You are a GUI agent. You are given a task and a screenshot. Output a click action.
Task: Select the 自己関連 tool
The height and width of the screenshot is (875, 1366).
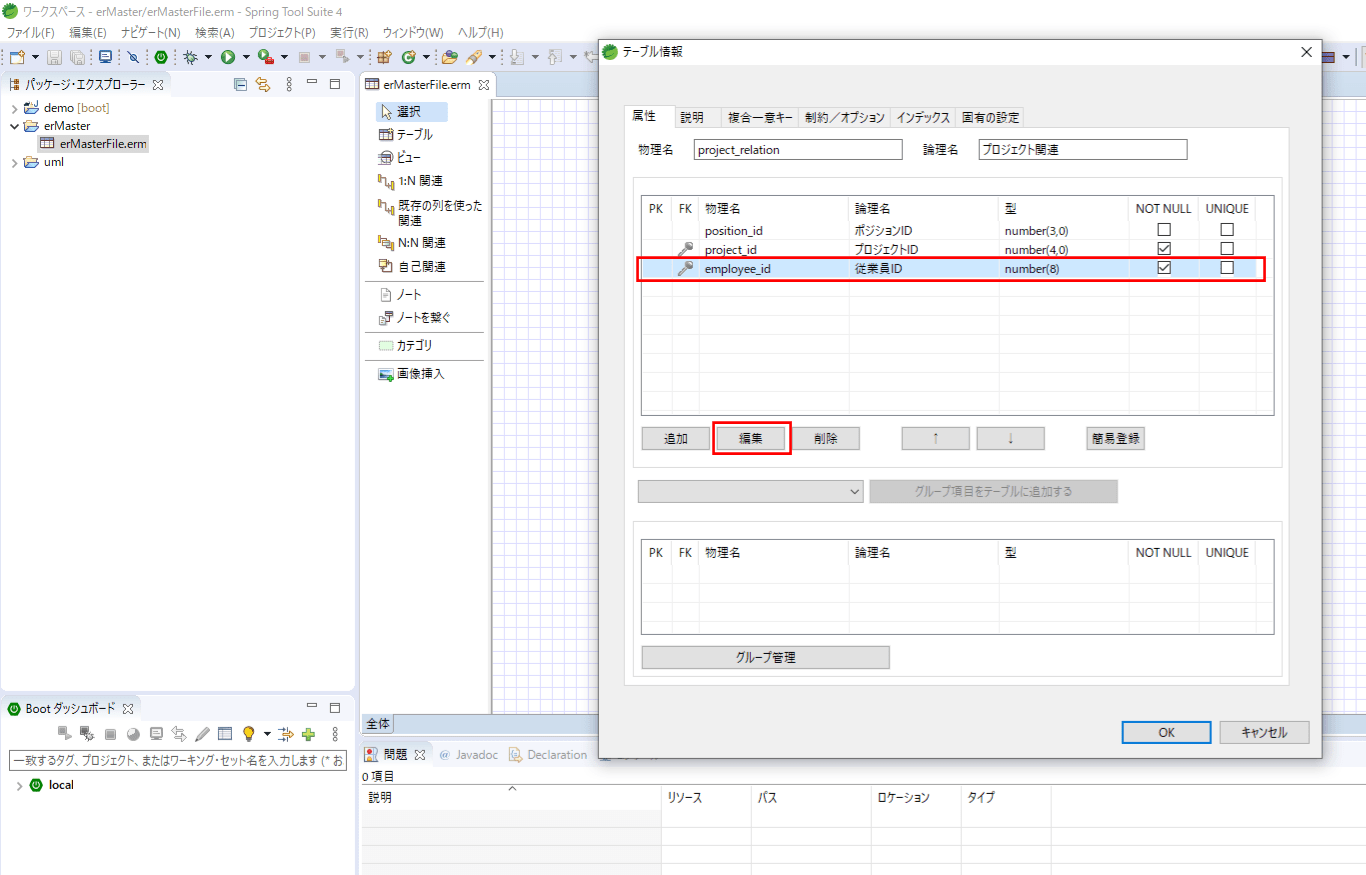click(420, 267)
